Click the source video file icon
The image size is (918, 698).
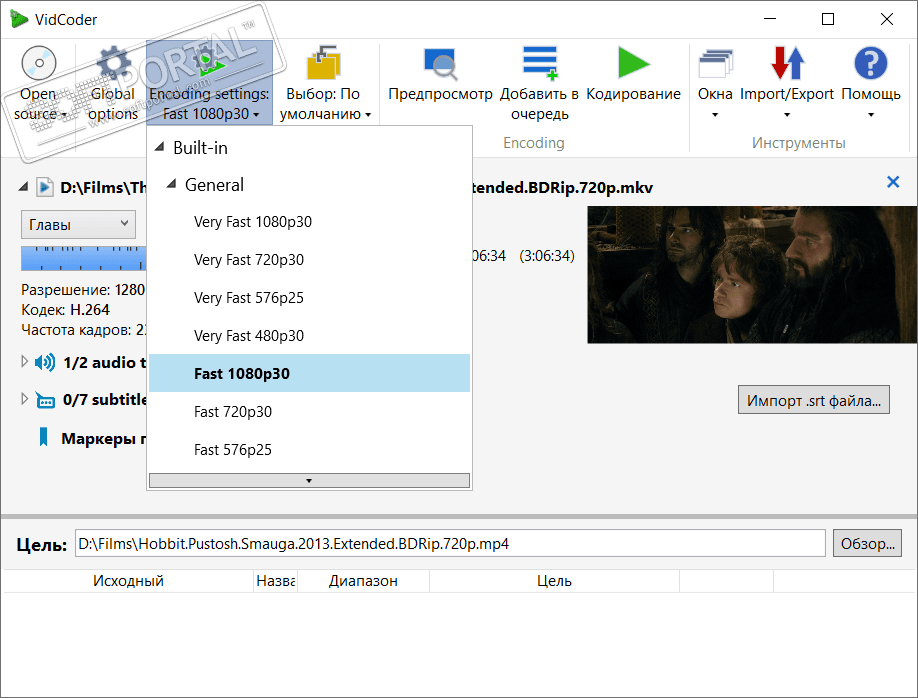[x=44, y=187]
